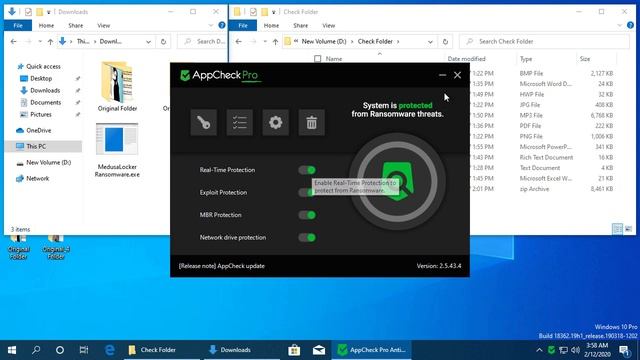Open the AppCheck quarantine trash bin
This screenshot has height=360, width=640.
tap(311, 122)
